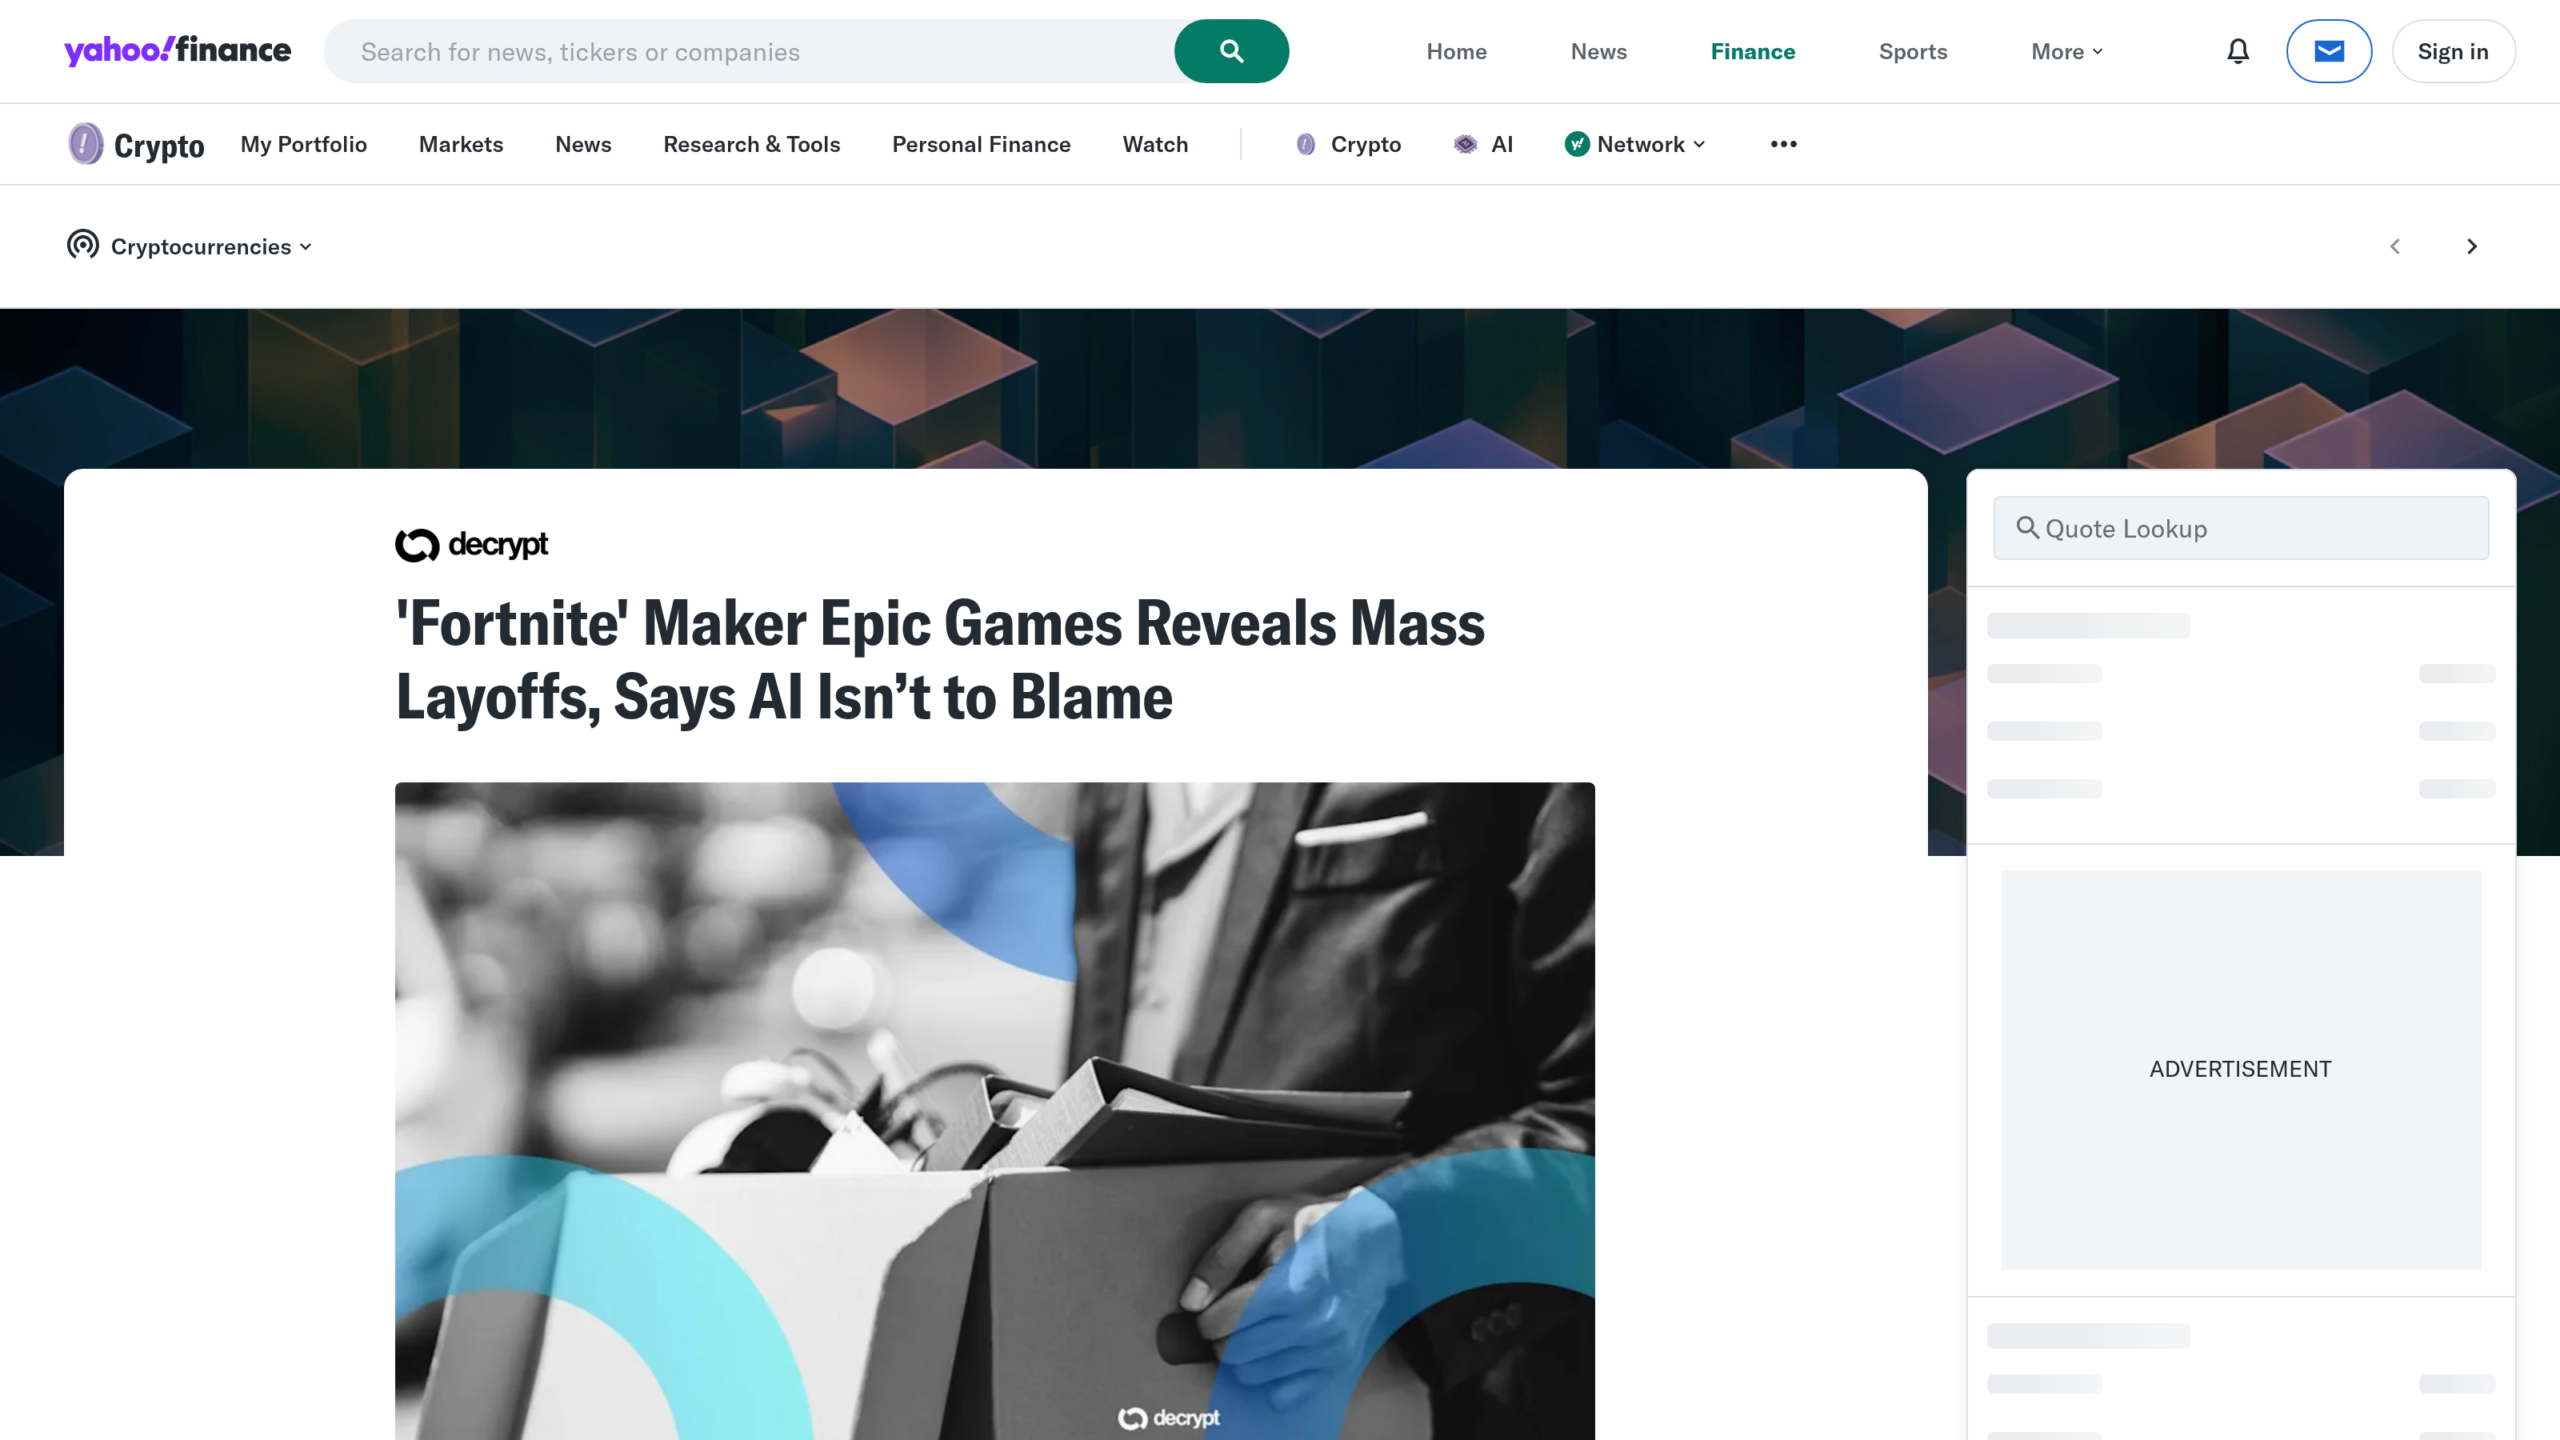Open the article lead image
The image size is (2560, 1440).
pos(995,1111)
